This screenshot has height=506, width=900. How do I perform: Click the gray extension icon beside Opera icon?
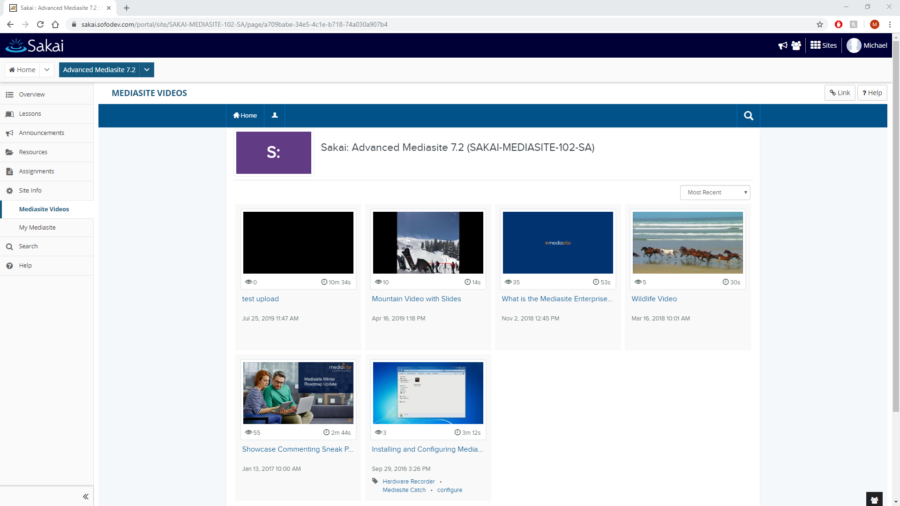(x=854, y=24)
